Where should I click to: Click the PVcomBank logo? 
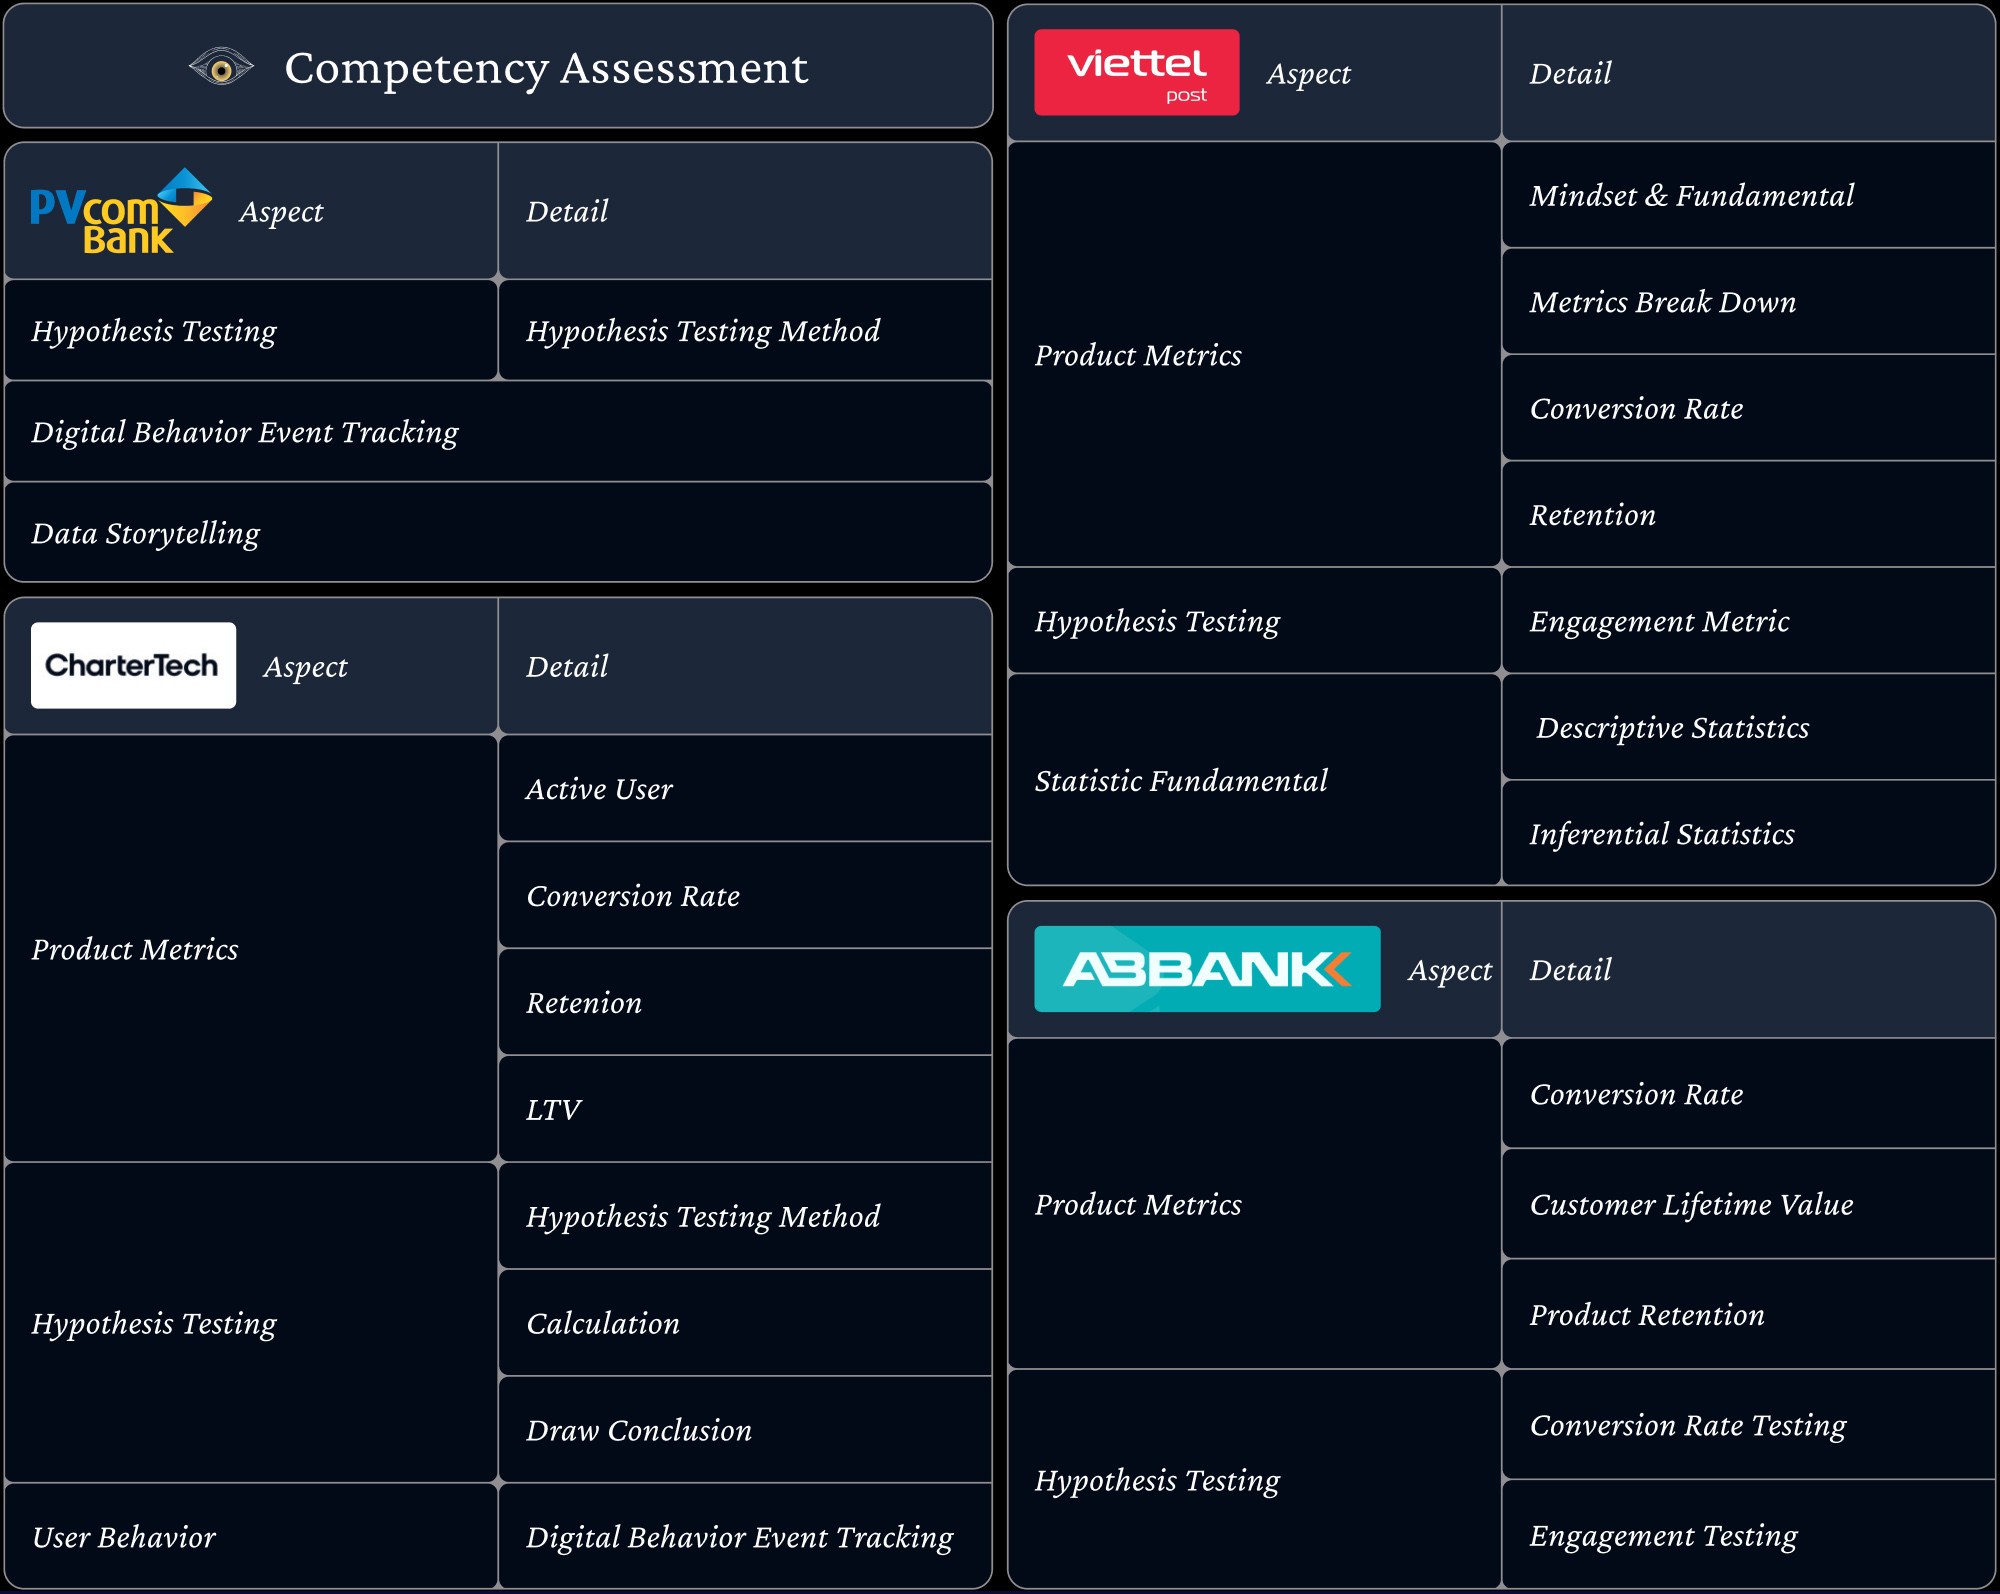pos(121,211)
